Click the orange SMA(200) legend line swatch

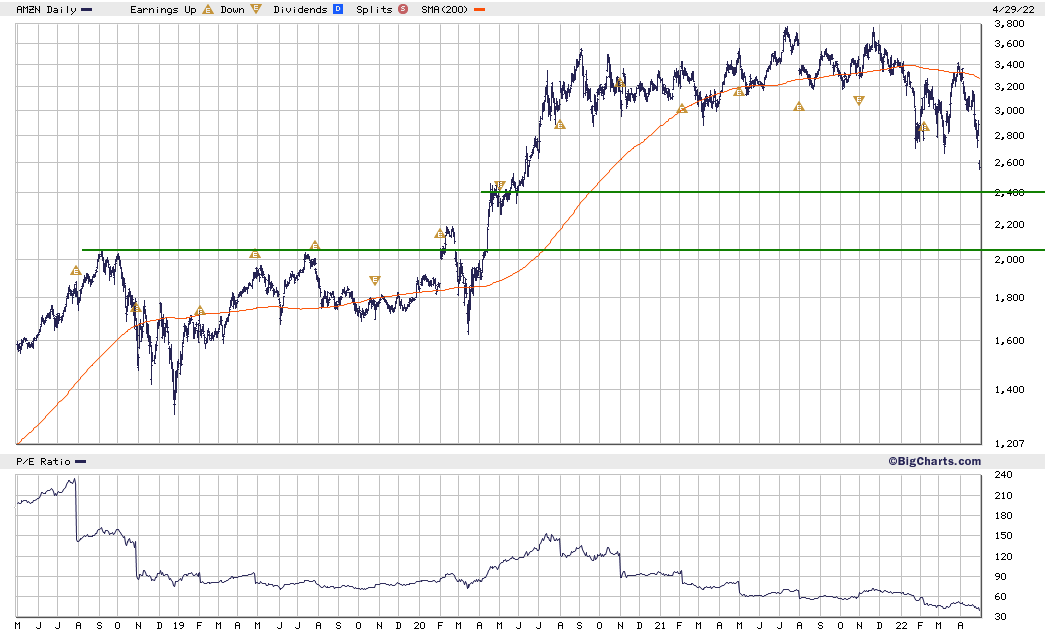pyautogui.click(x=479, y=10)
